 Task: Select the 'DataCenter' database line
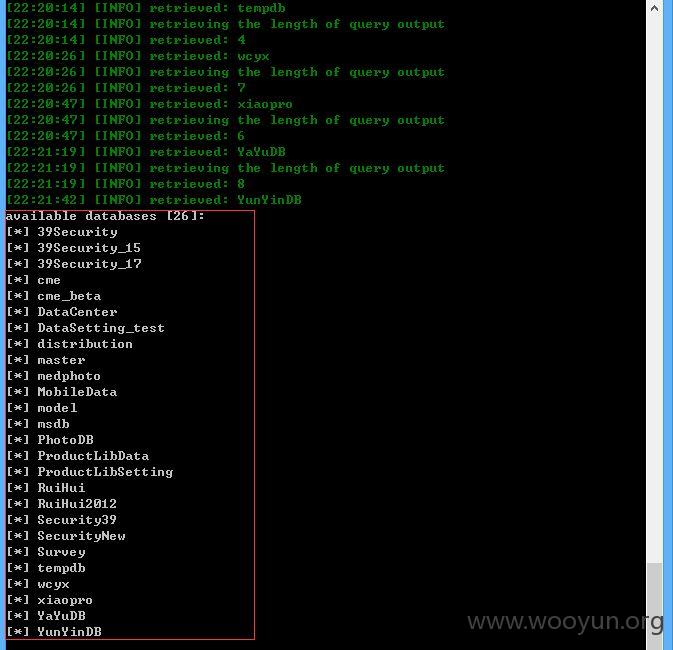coord(62,312)
